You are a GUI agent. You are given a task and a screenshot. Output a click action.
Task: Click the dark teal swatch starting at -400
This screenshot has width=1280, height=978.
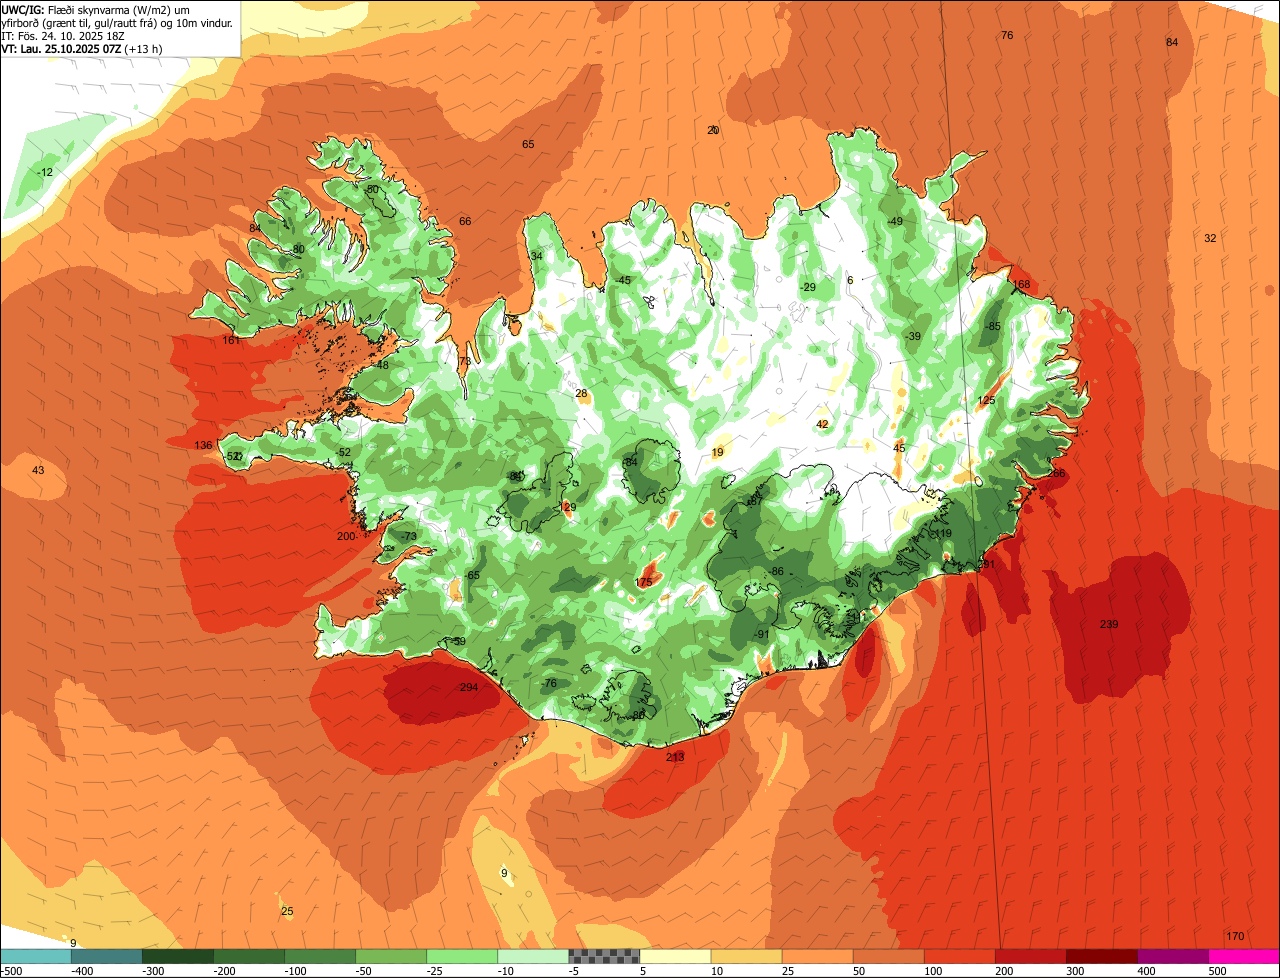[x=106, y=955]
